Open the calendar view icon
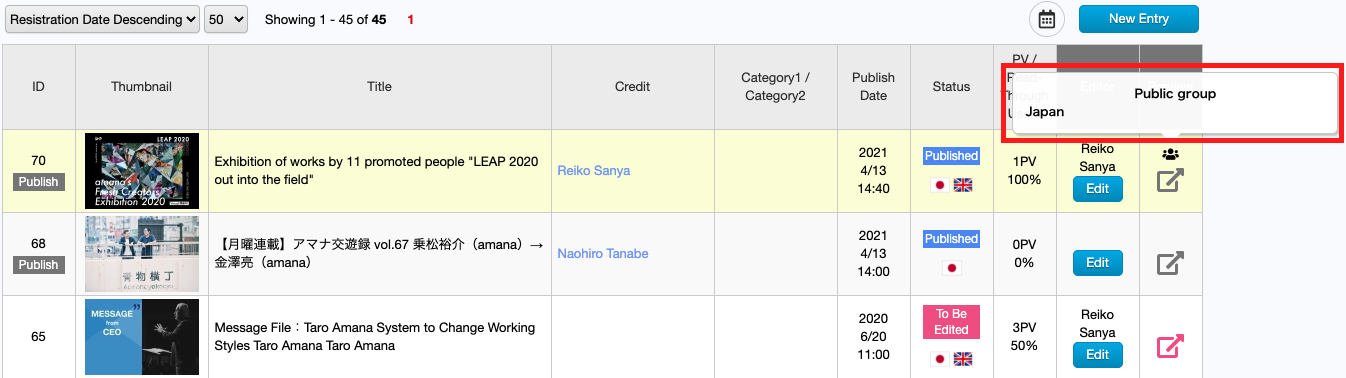The width and height of the screenshot is (1346, 378). (x=1047, y=19)
